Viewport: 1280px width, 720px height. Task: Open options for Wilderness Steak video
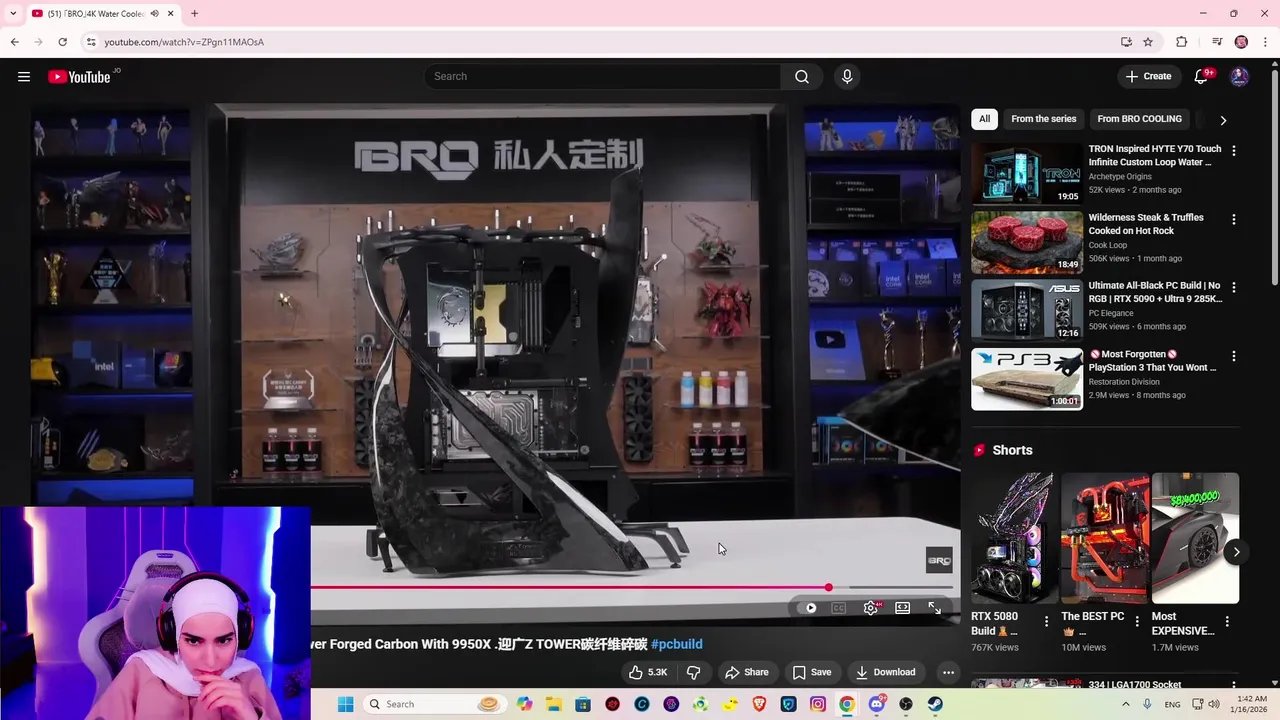(1233, 219)
